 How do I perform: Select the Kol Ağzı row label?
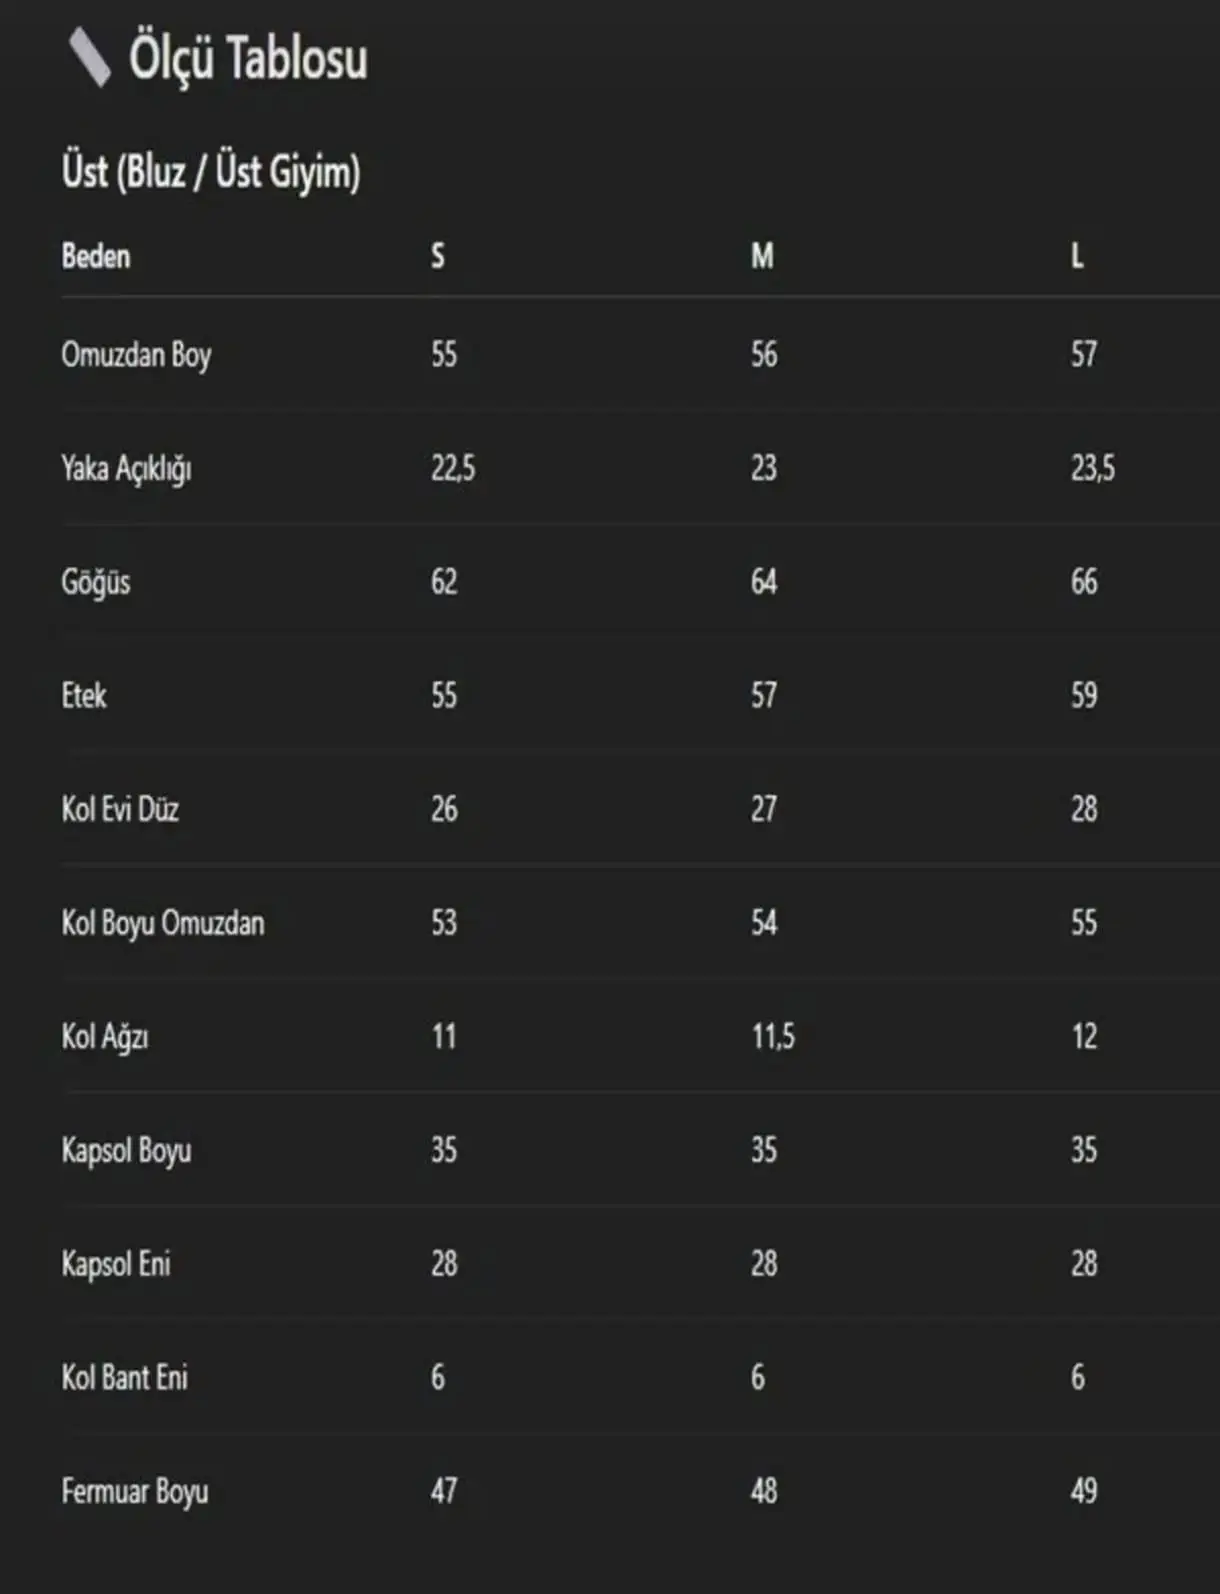(x=105, y=1037)
